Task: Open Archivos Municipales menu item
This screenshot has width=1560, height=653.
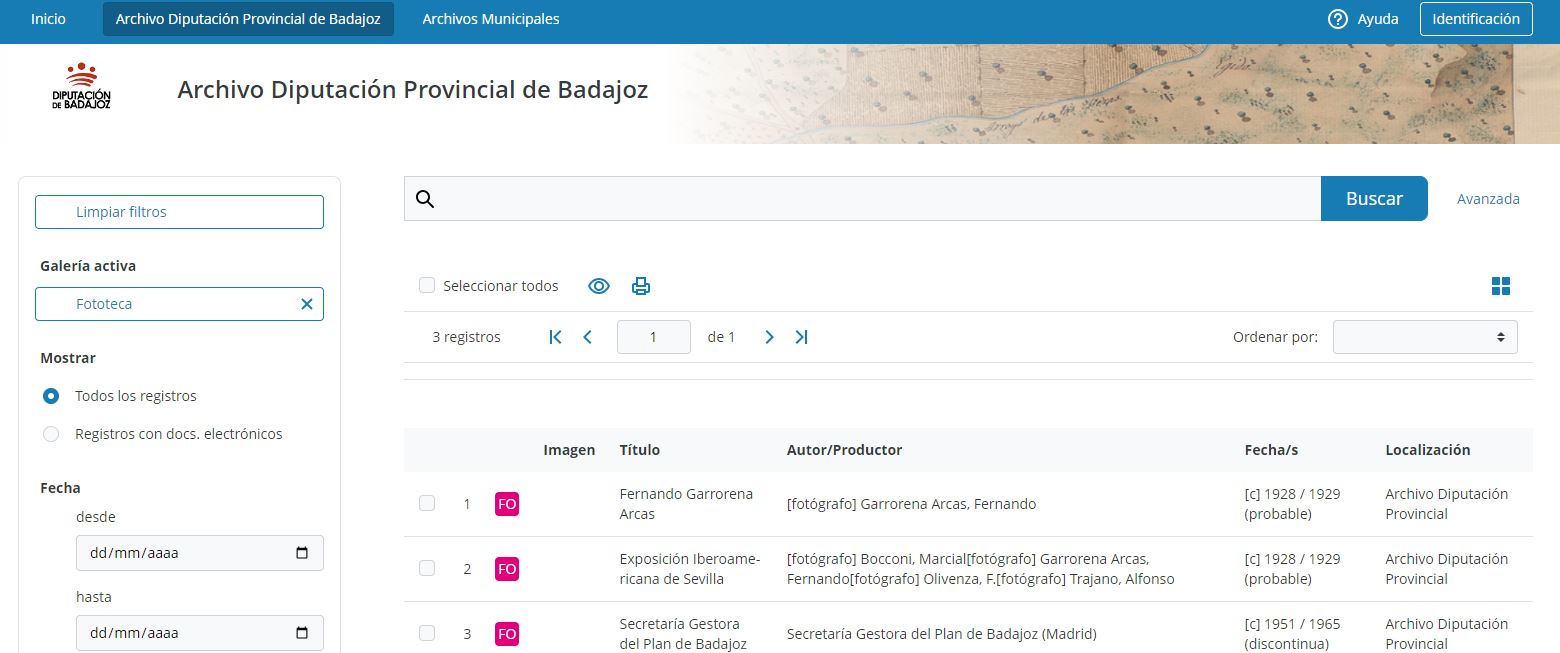Action: tap(491, 19)
